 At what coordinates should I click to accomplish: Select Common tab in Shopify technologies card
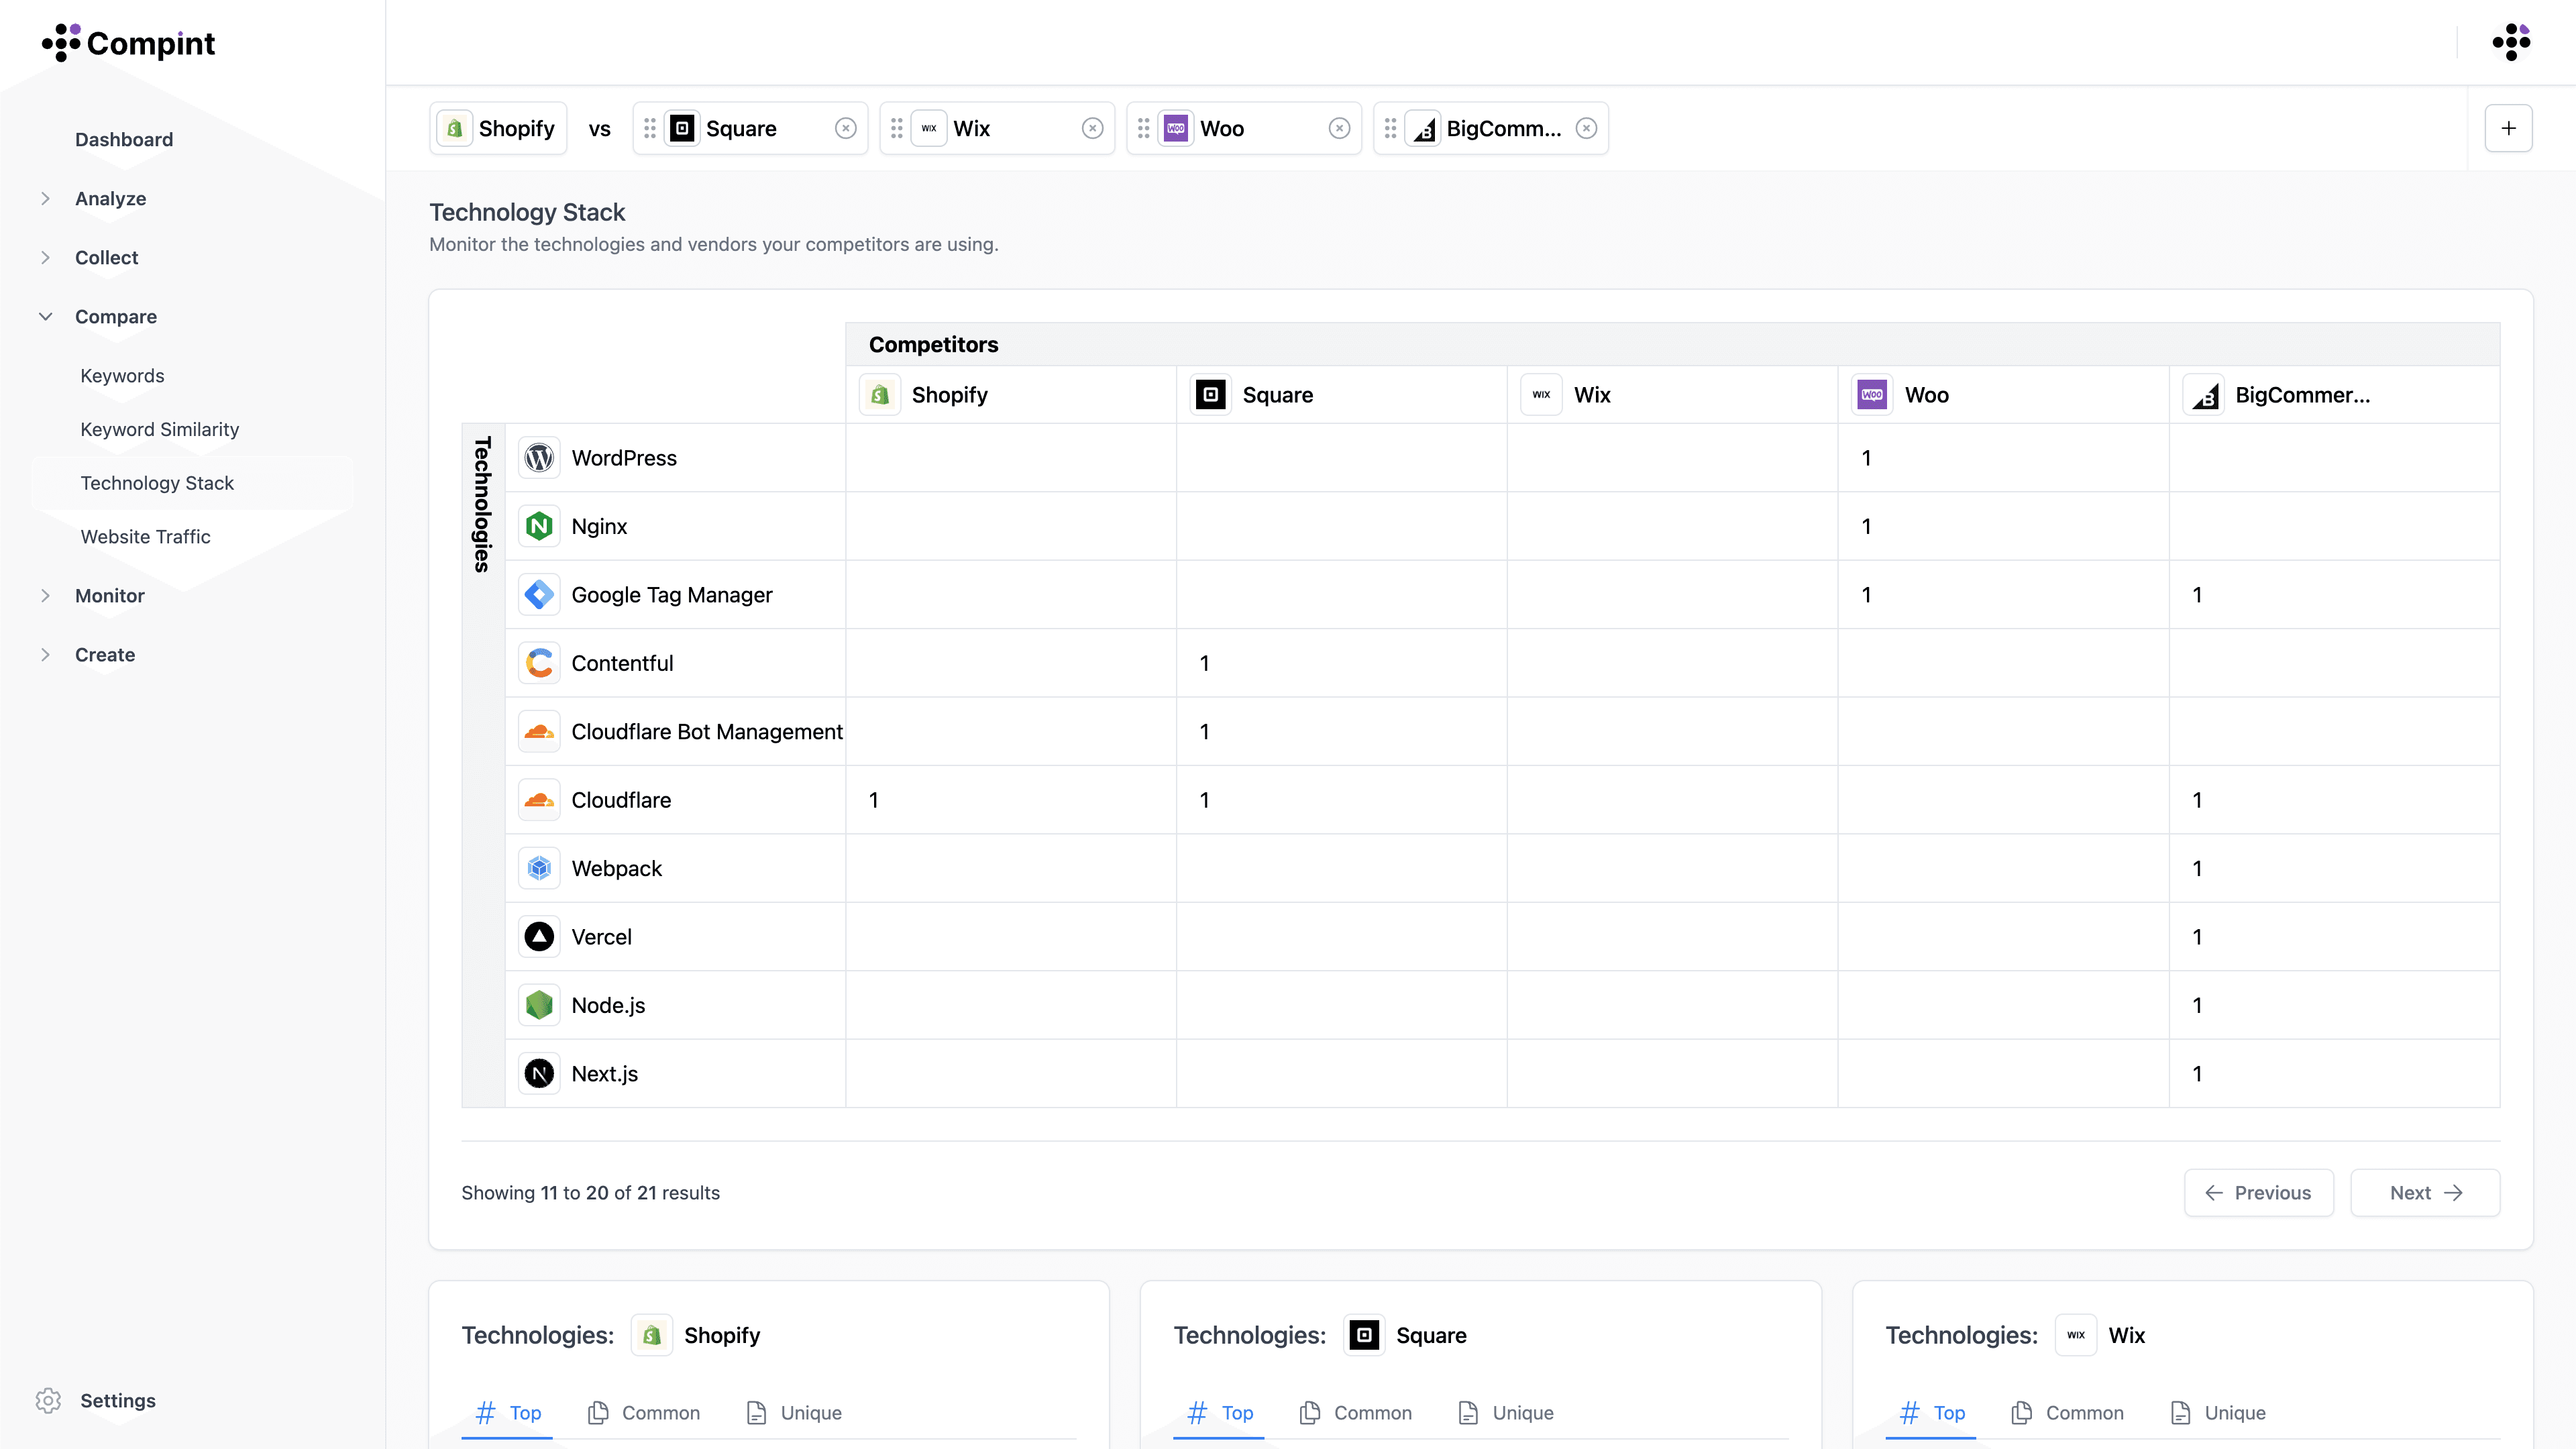(644, 1413)
